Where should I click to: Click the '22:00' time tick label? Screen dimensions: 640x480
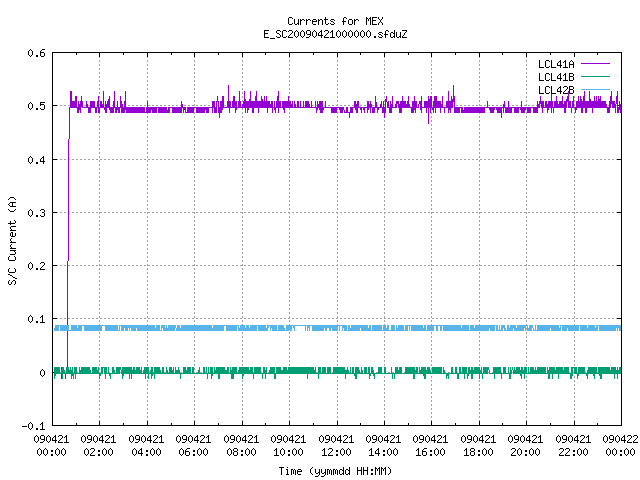click(x=573, y=452)
